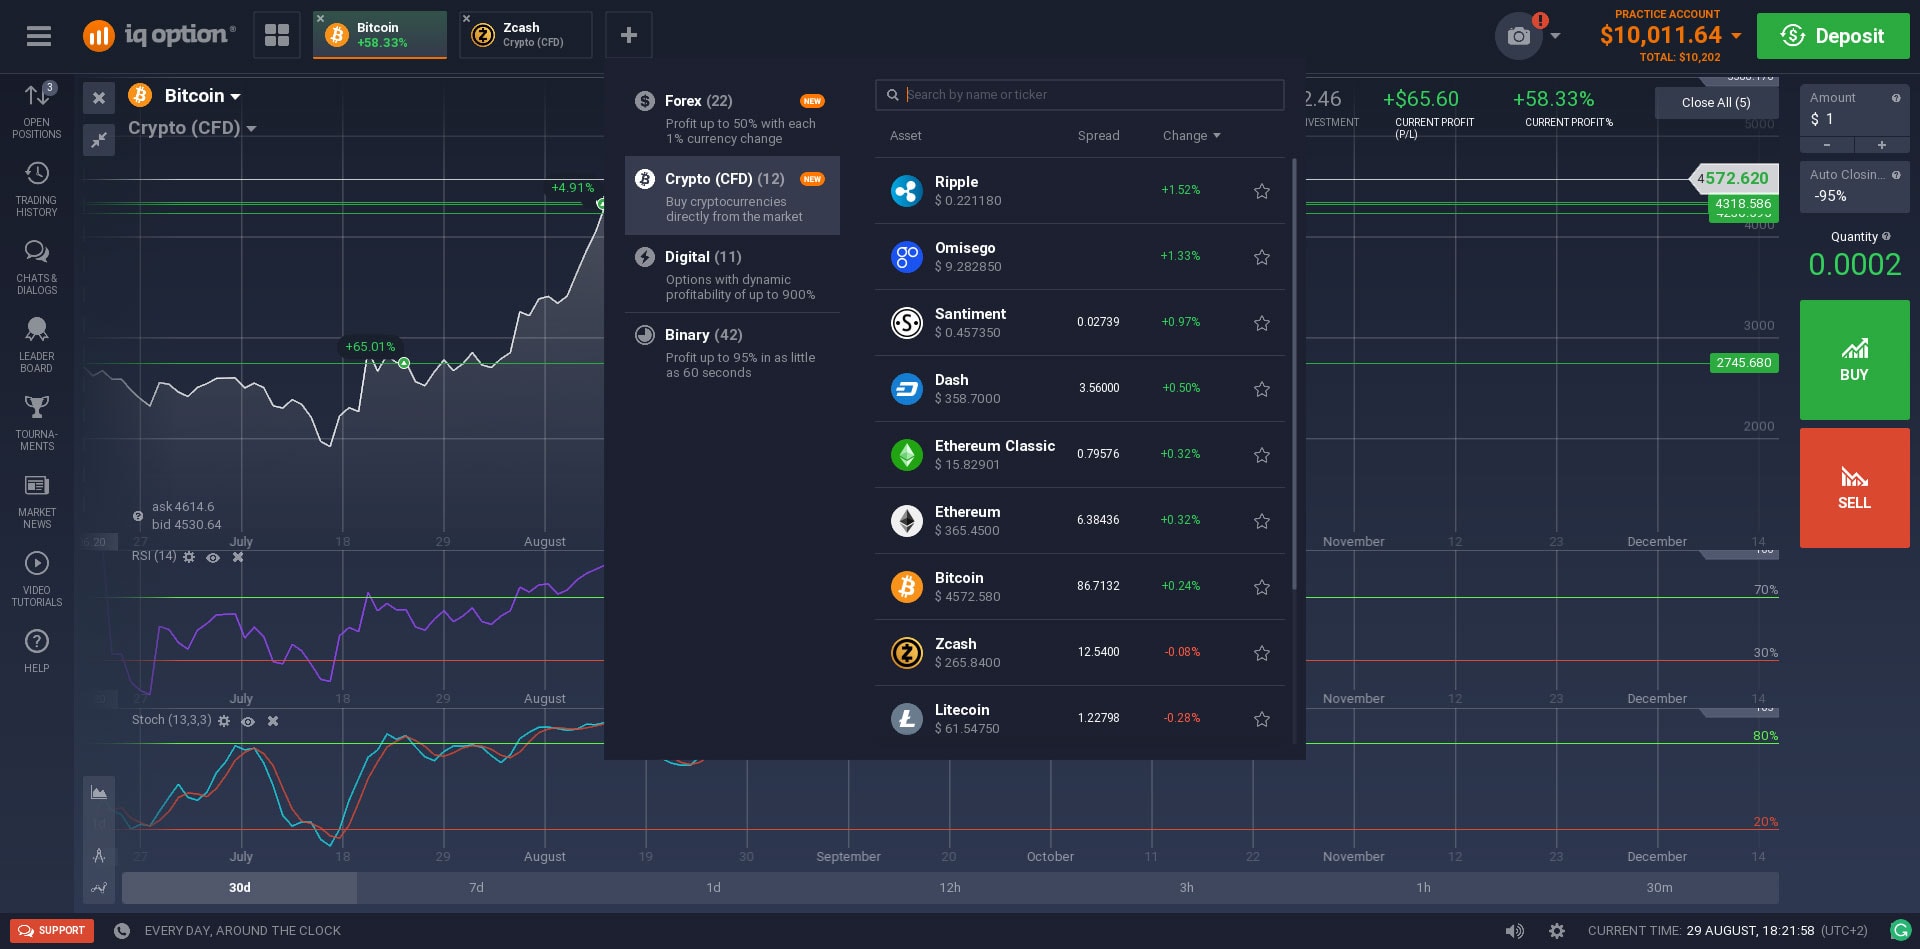Click the ask/bid info question icon

pos(138,516)
